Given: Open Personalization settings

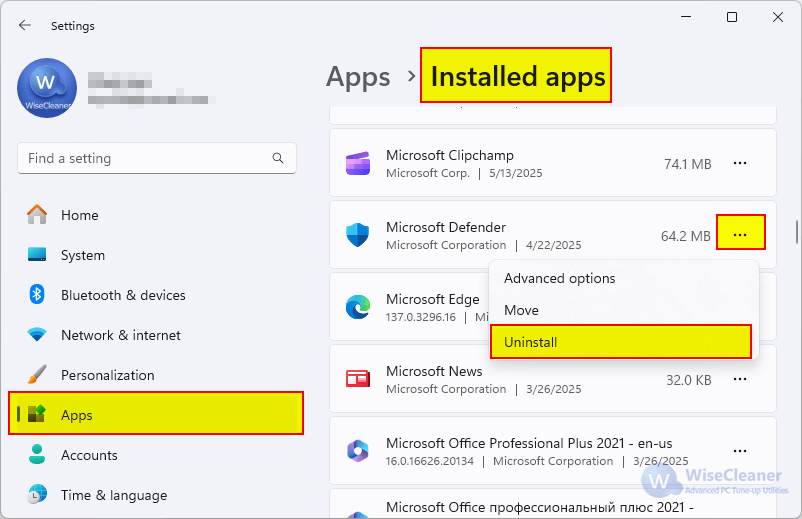Looking at the screenshot, I should point(156,375).
